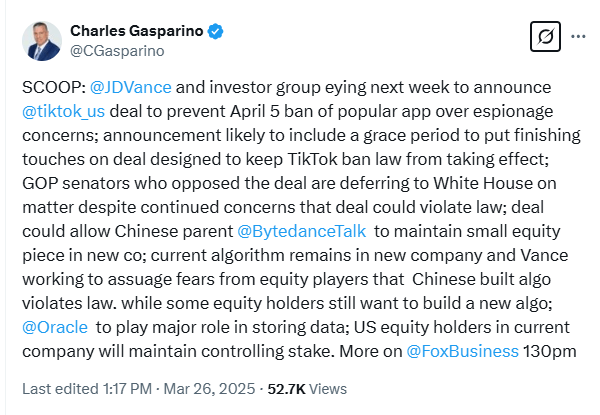Open the @Oracle mention link
This screenshot has width=600, height=415.
click(x=55, y=327)
